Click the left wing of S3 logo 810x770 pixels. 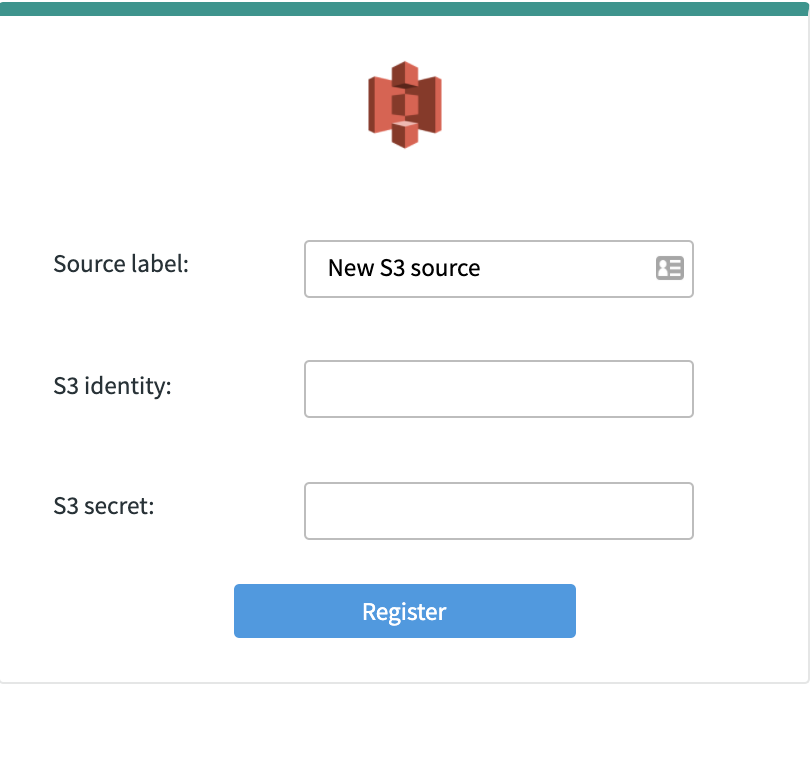click(x=380, y=105)
